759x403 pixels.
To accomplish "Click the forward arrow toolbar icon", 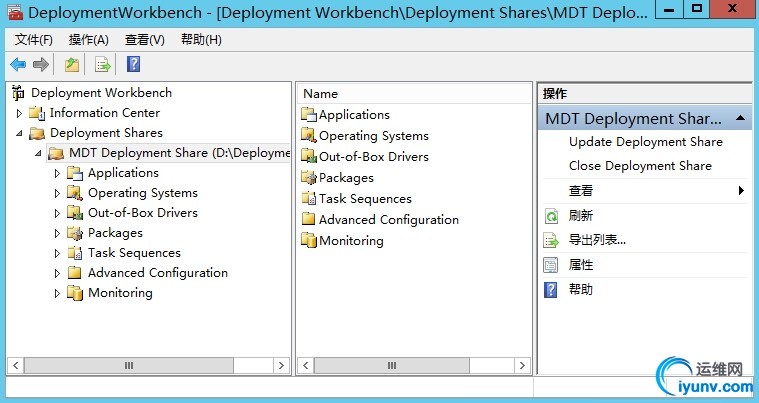I will pyautogui.click(x=41, y=65).
